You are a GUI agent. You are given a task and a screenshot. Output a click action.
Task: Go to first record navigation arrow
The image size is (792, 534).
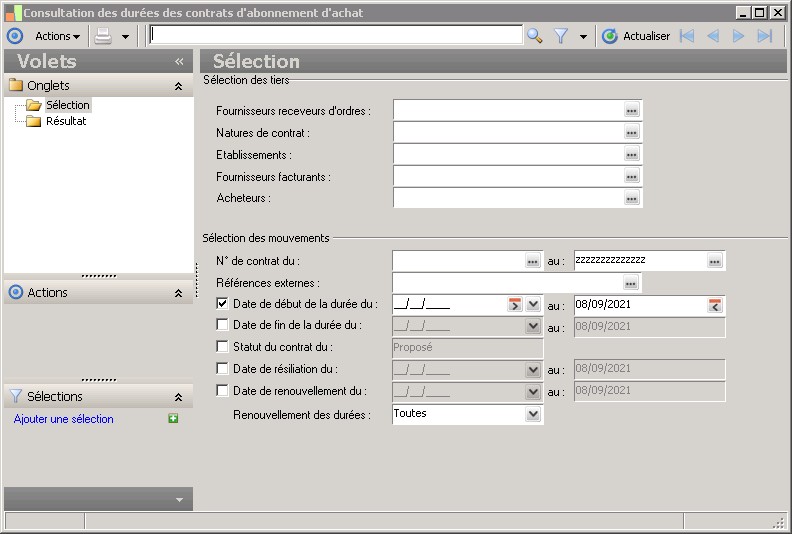(x=687, y=36)
